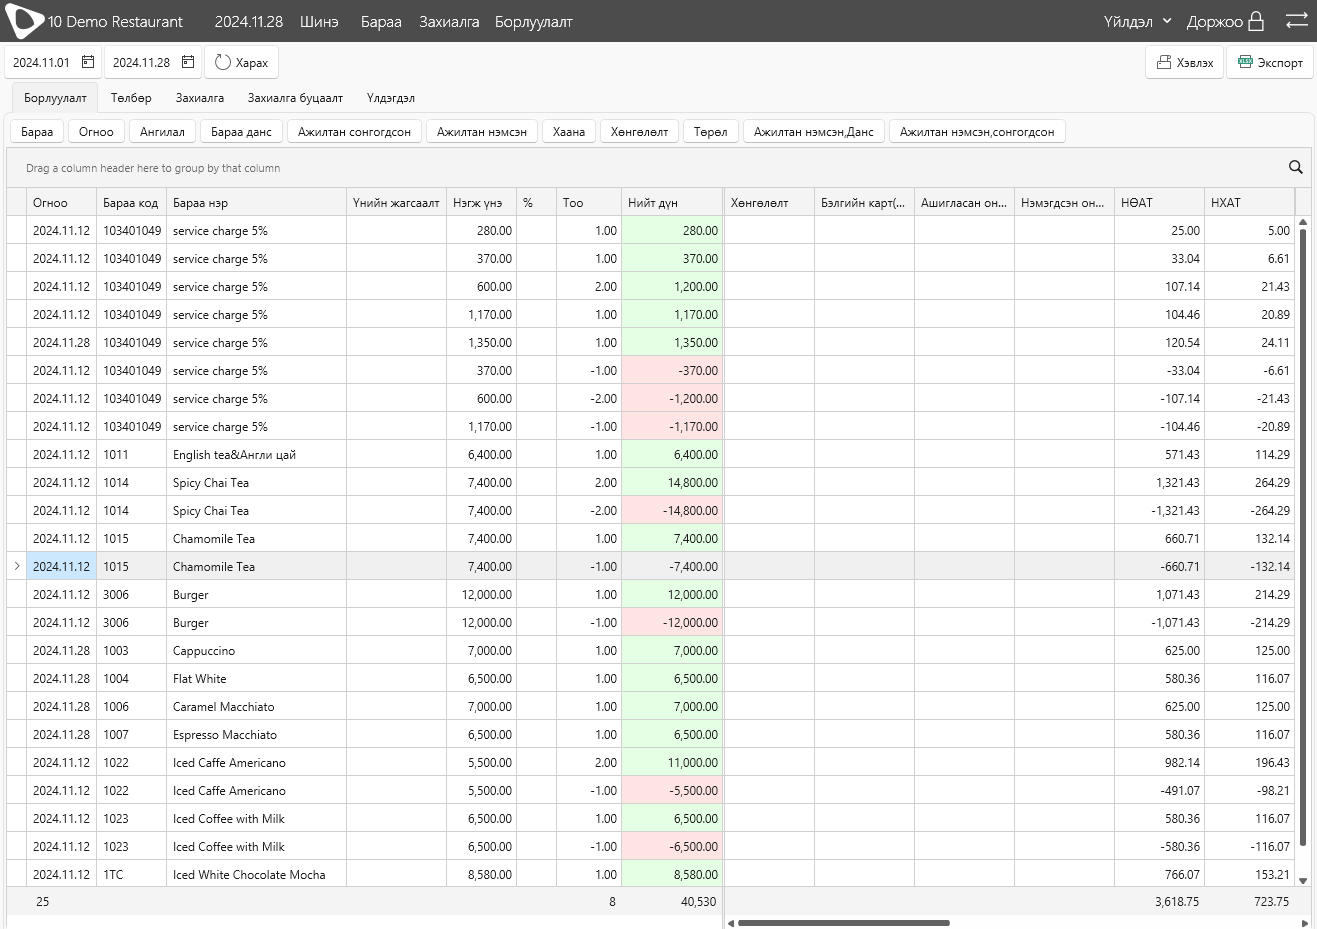1317x929 pixels.
Task: Open start date calendar picker icon
Action: (x=88, y=62)
